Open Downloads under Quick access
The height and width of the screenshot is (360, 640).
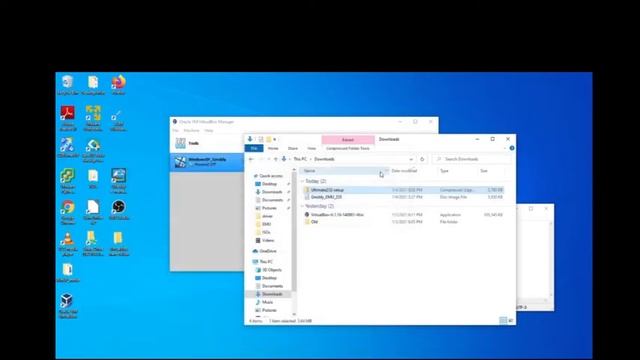coord(272,192)
